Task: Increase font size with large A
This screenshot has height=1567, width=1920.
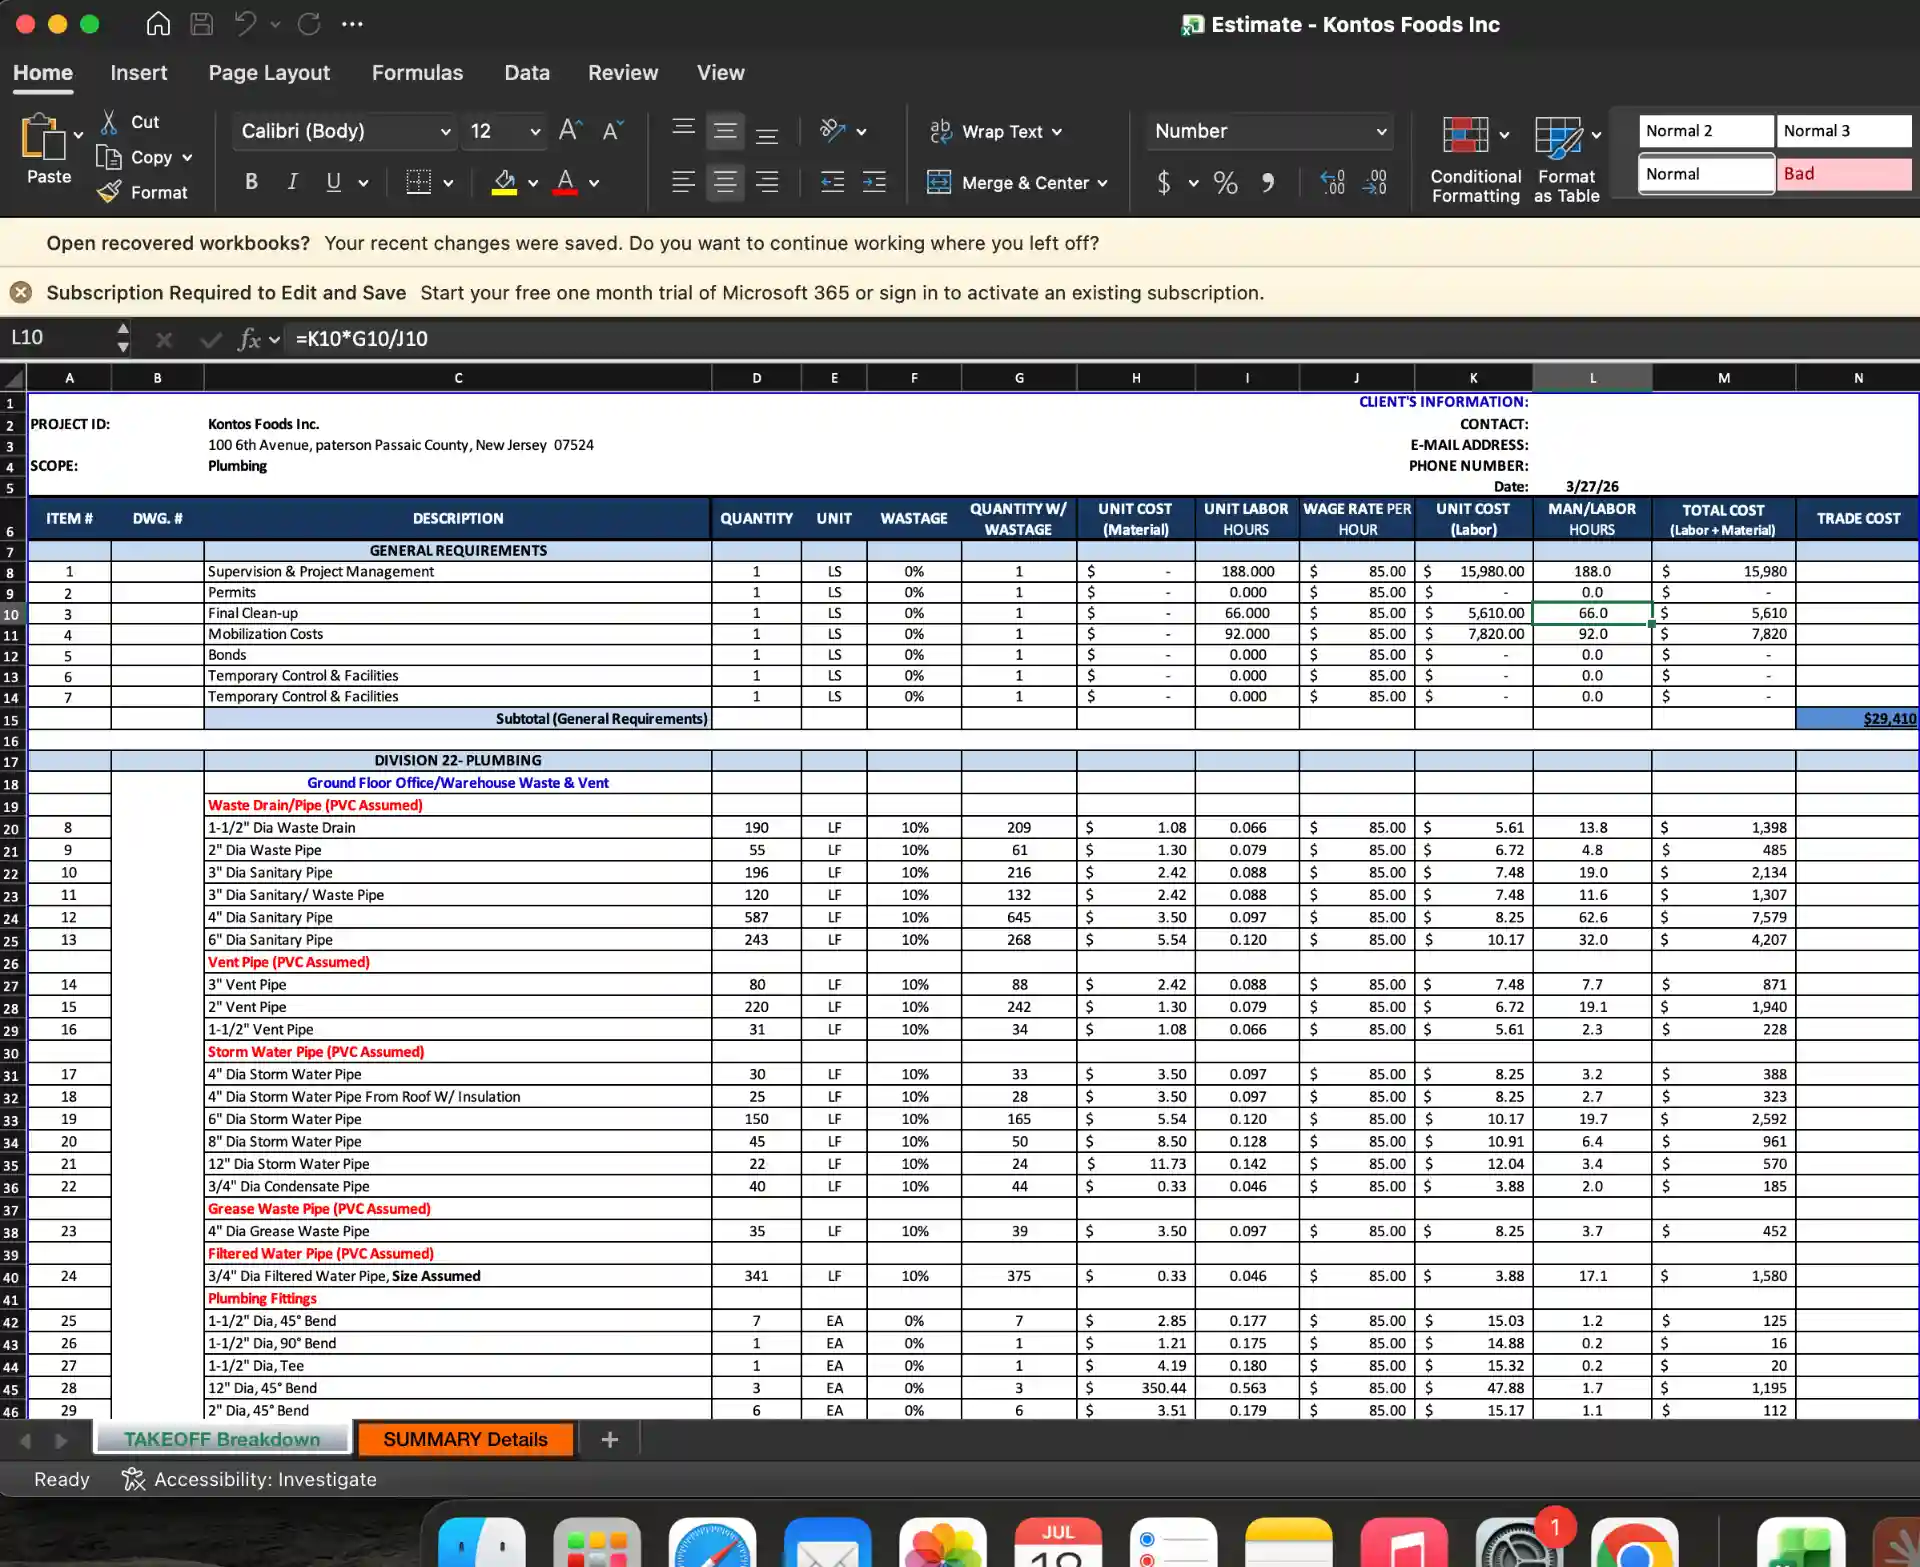Action: 570,130
